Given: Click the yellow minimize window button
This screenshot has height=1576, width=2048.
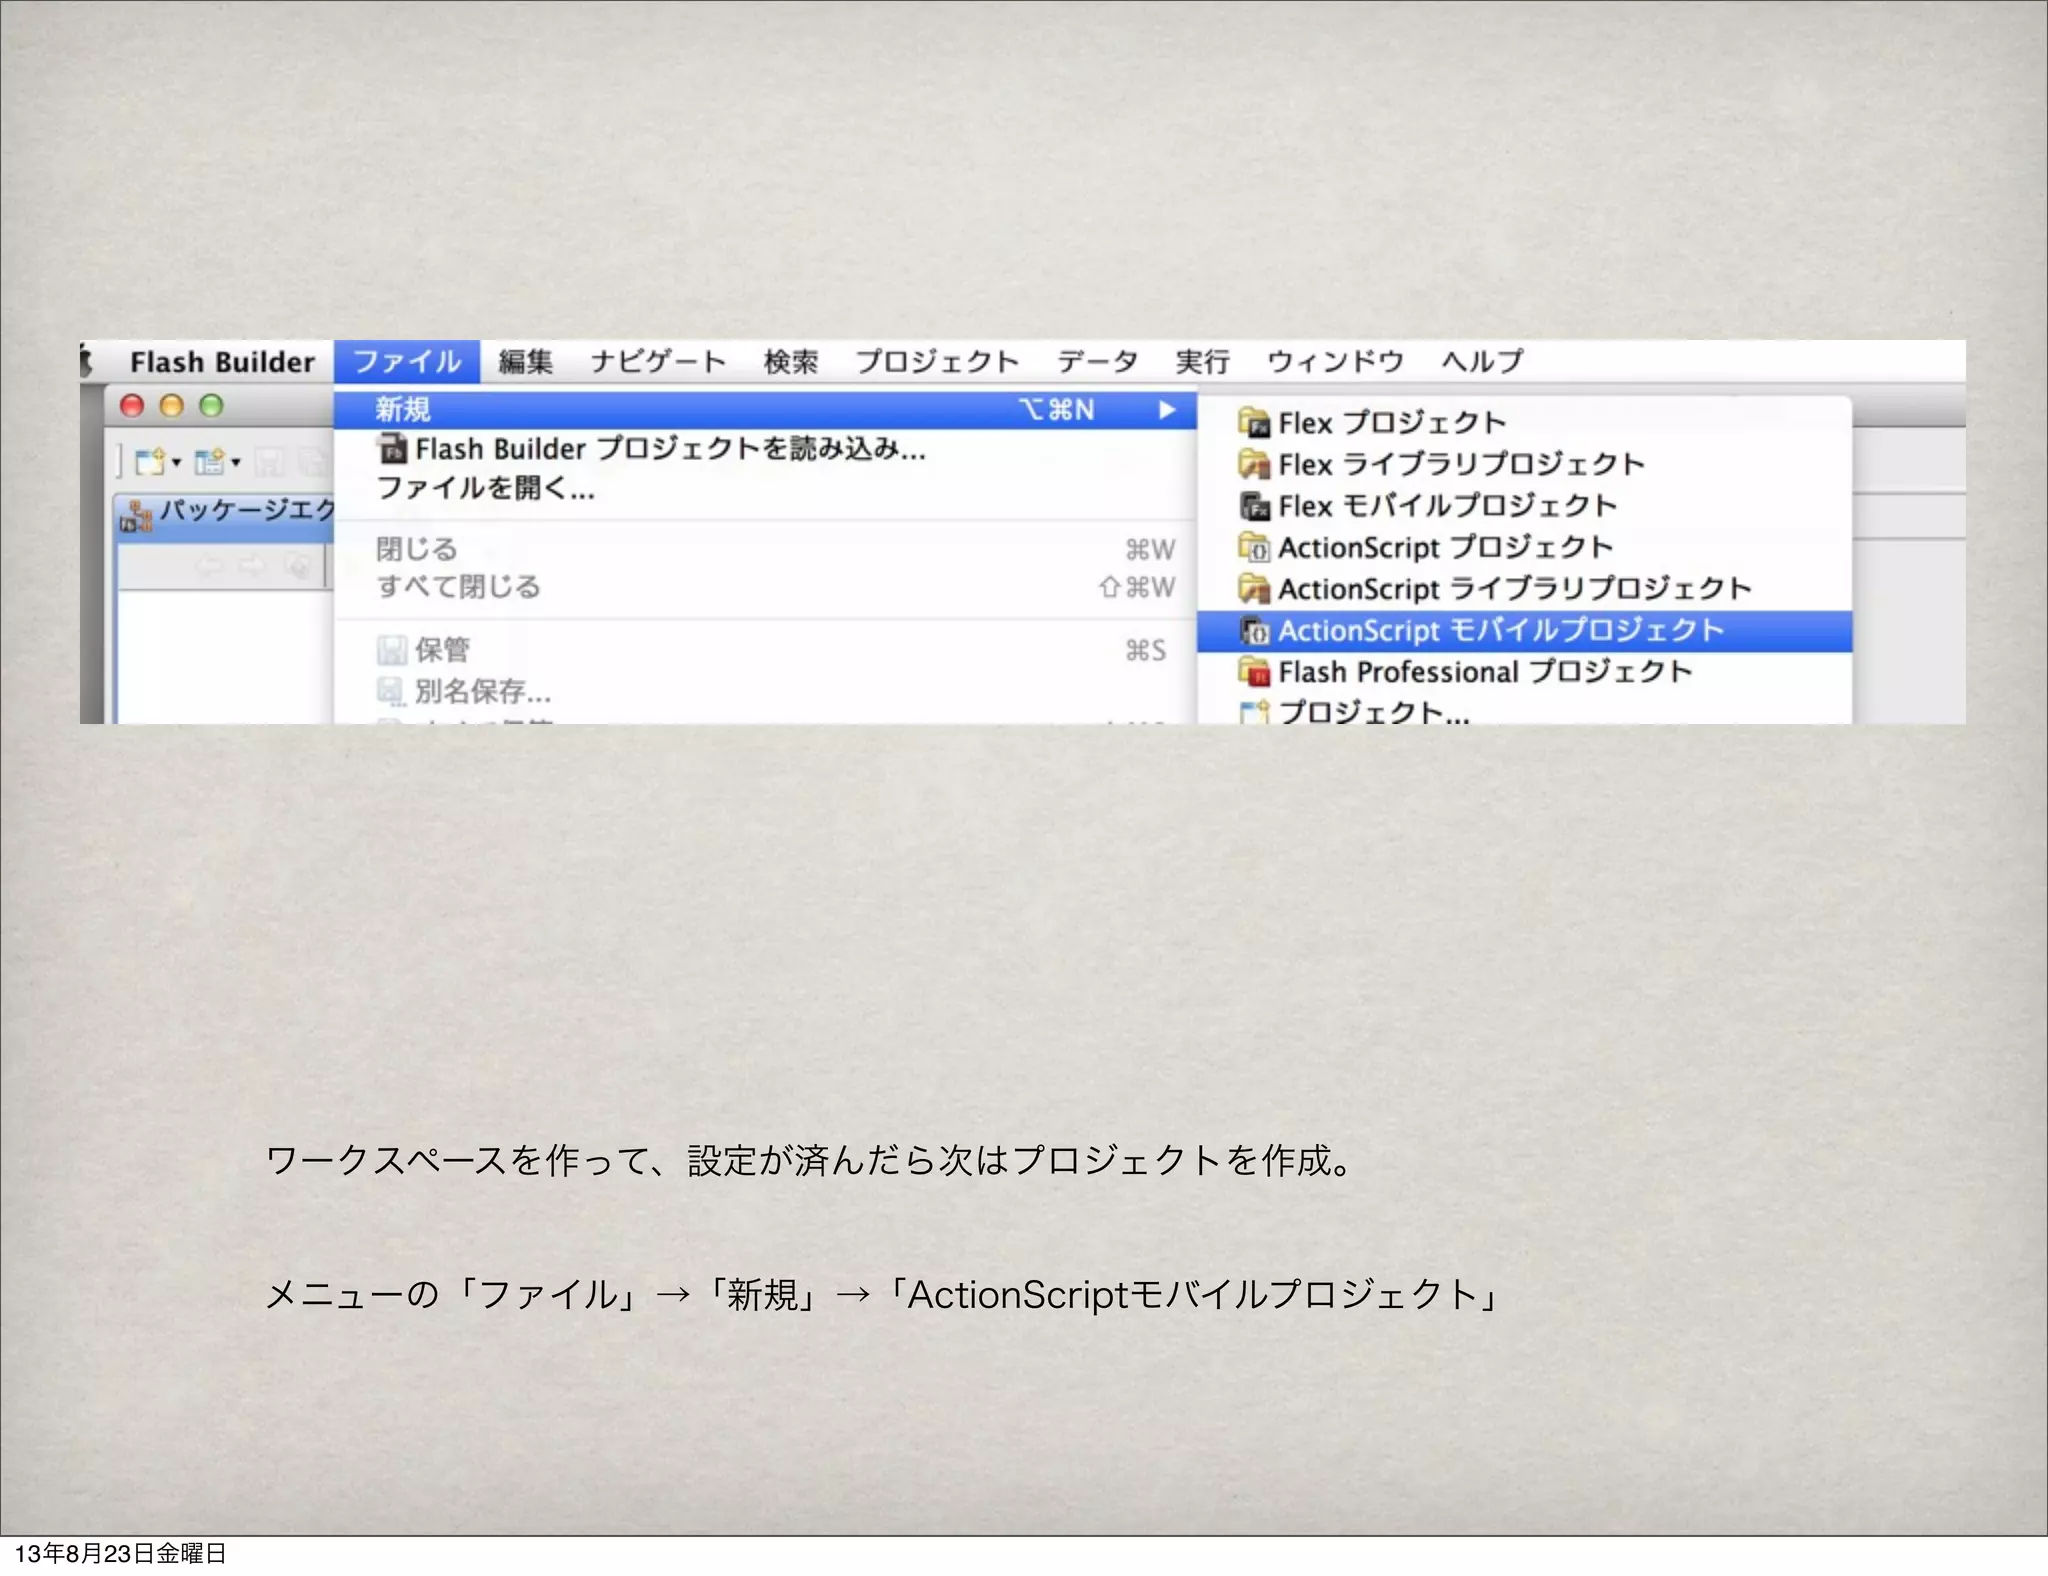Looking at the screenshot, I should (172, 405).
